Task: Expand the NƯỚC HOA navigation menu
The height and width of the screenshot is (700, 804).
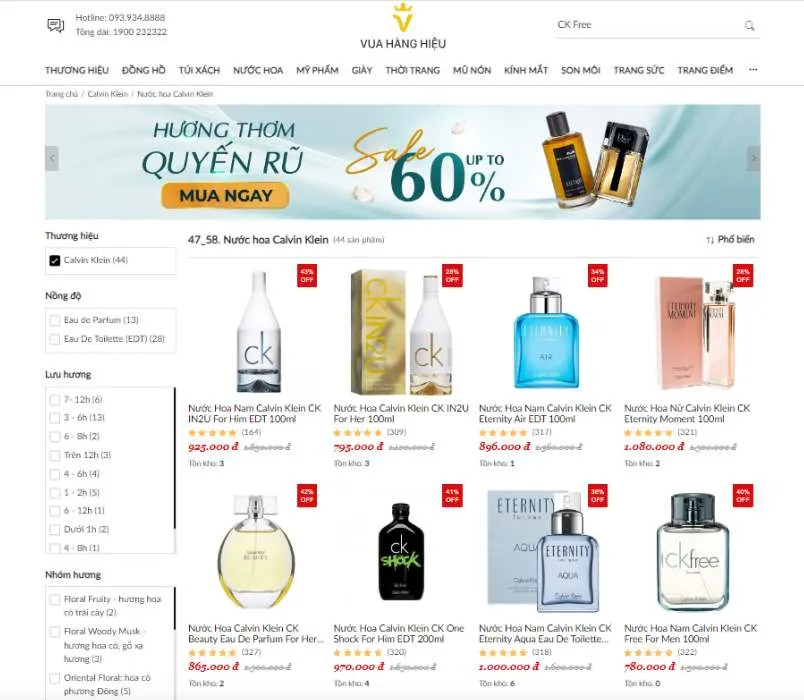Action: pos(258,70)
